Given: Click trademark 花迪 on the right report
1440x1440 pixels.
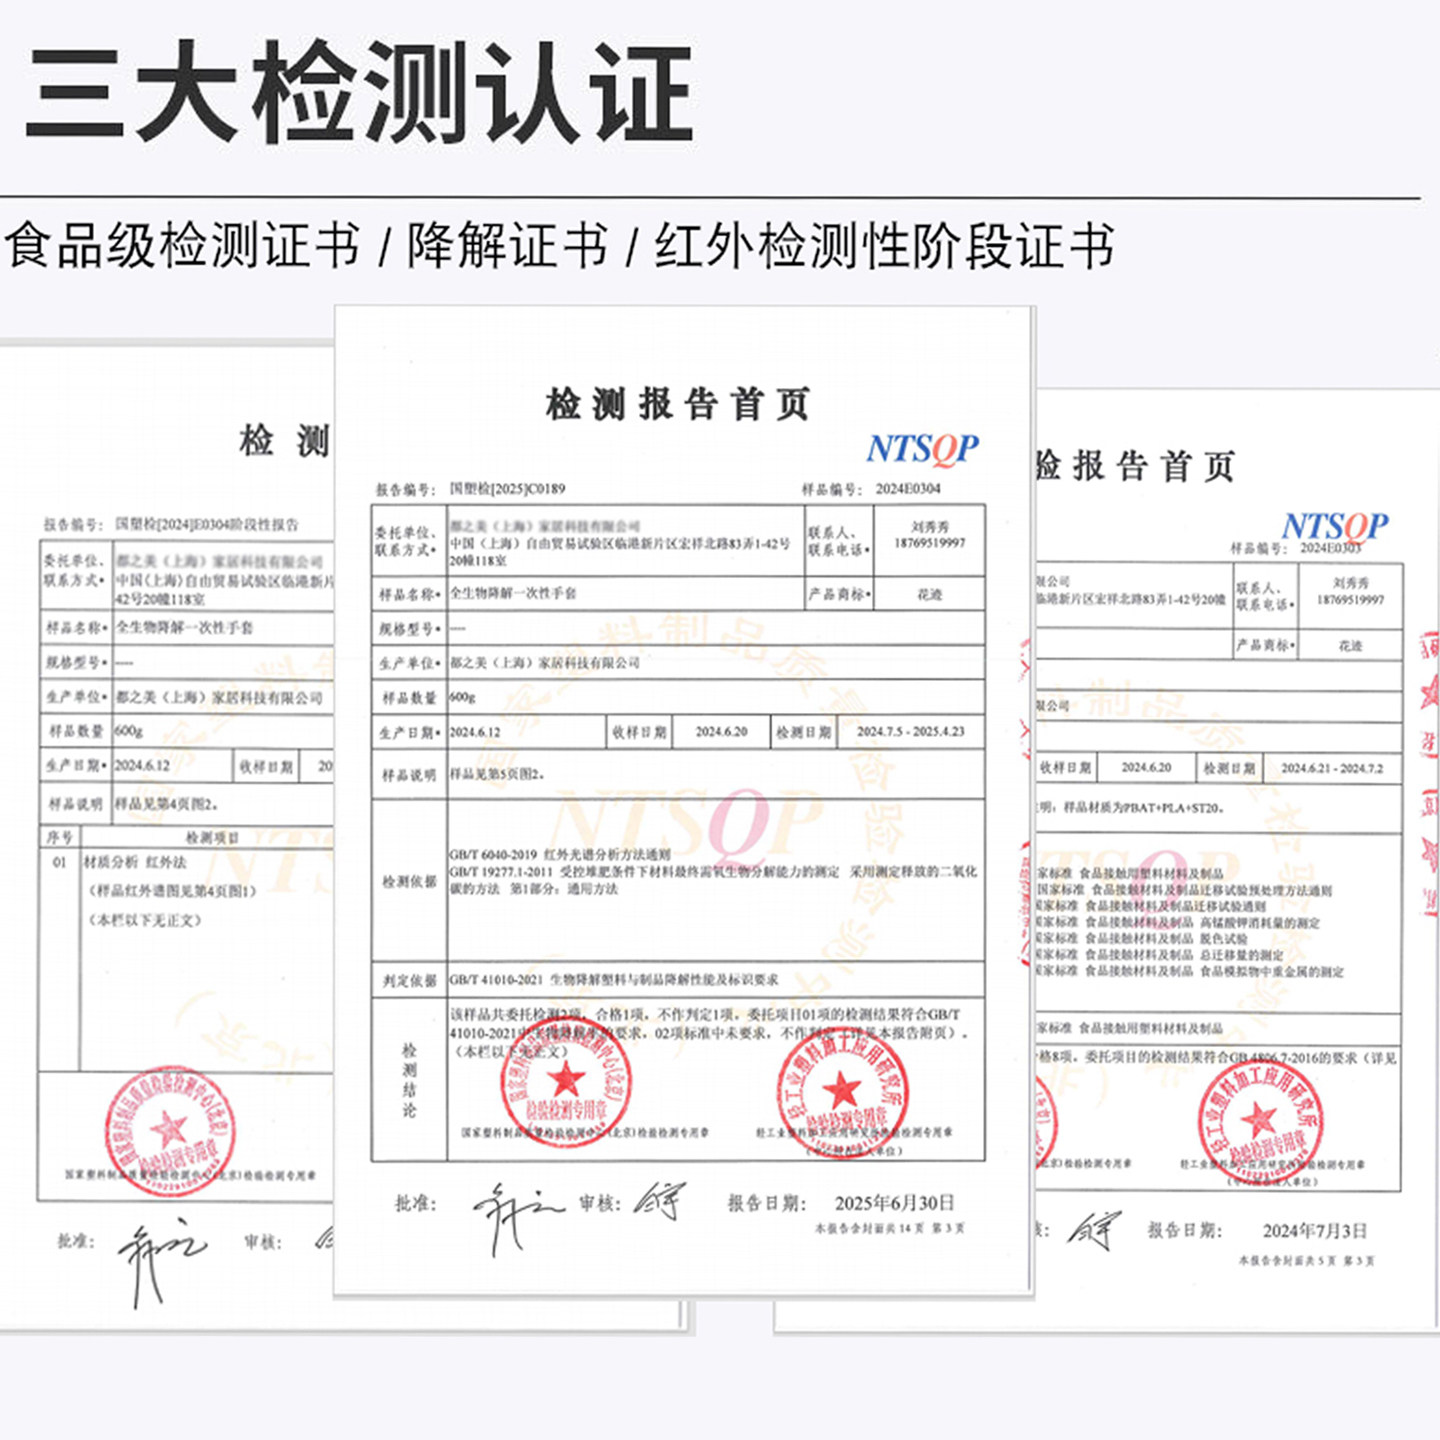Looking at the screenshot, I should click(x=1350, y=646).
